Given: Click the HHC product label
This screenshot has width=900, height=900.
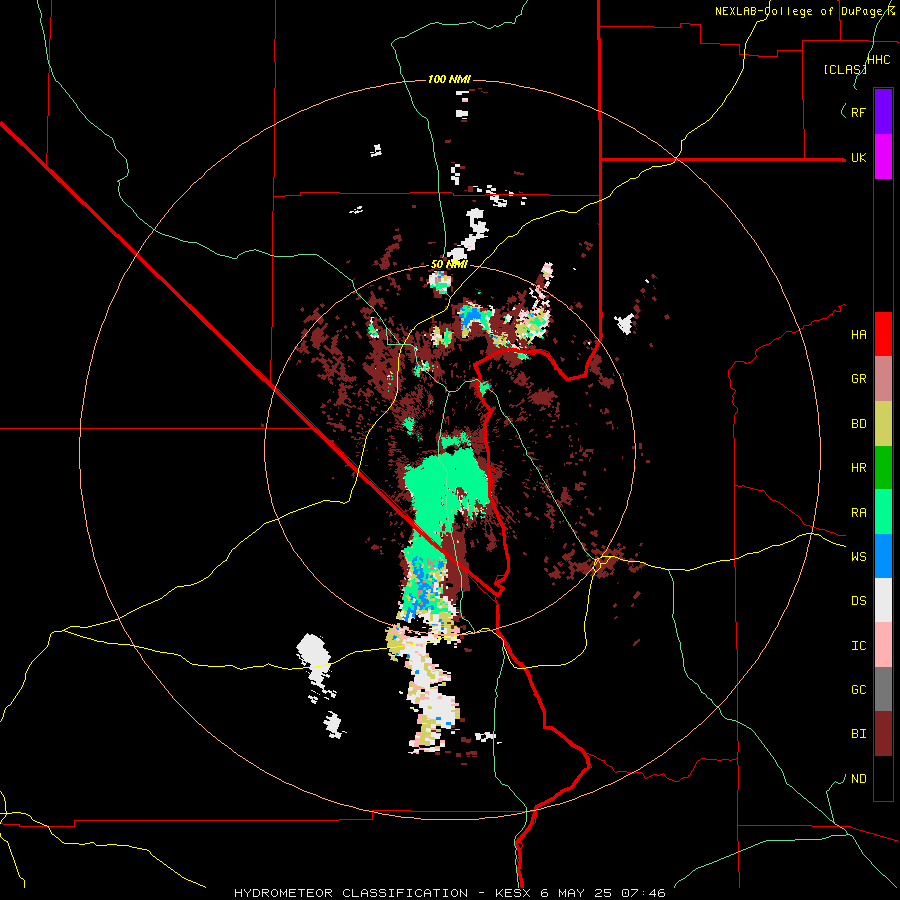Looking at the screenshot, I should [x=879, y=60].
